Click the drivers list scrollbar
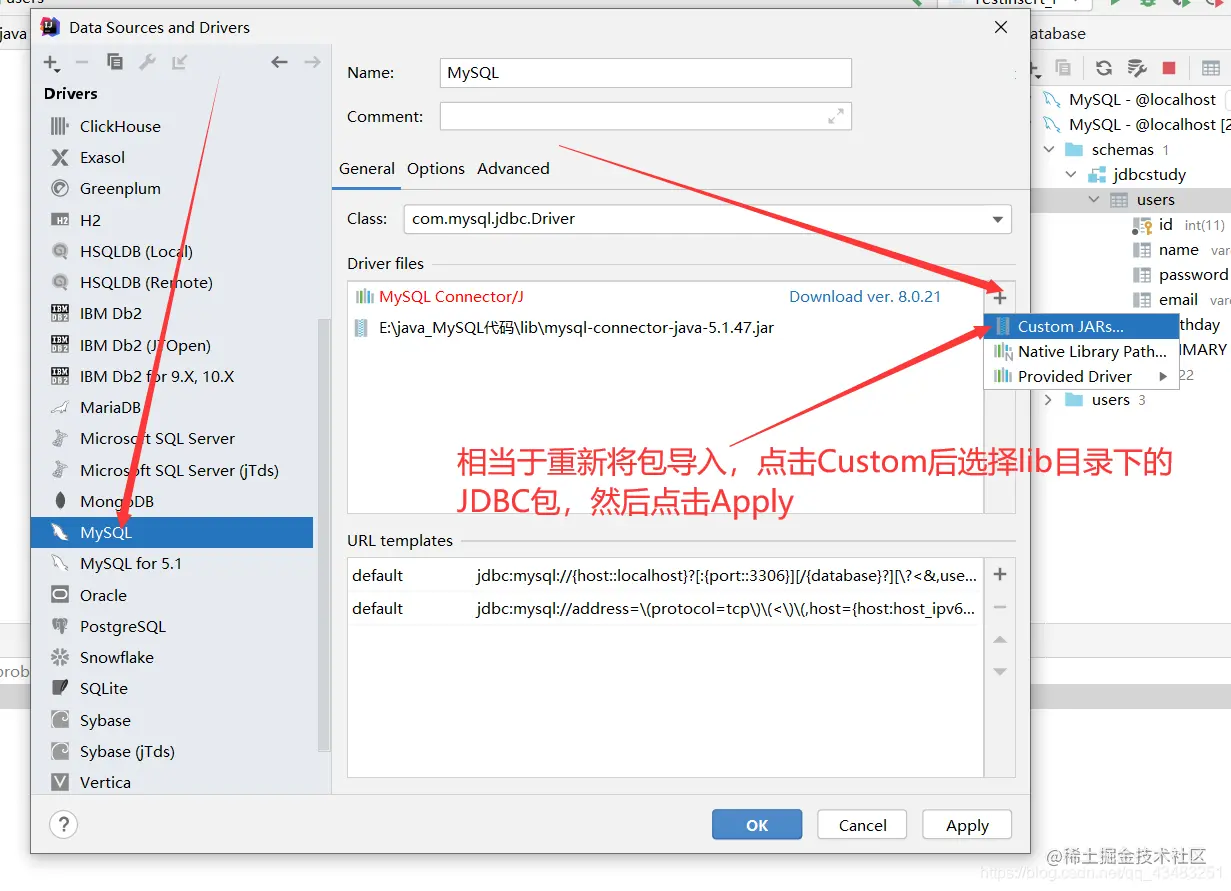Screen dimensions: 1231x891 323,535
